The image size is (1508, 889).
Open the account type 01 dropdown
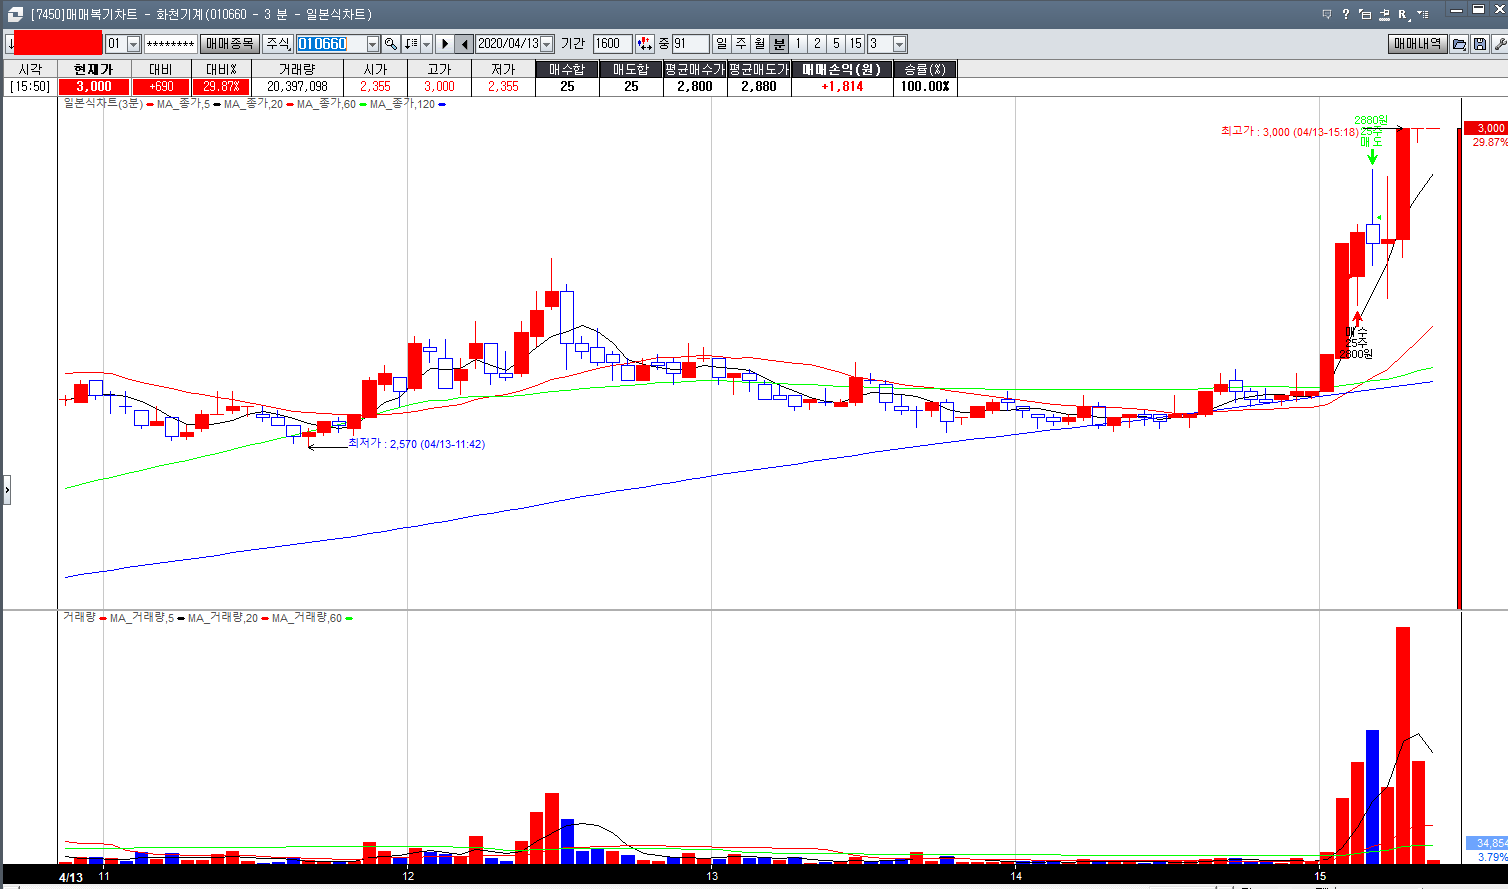coord(134,44)
